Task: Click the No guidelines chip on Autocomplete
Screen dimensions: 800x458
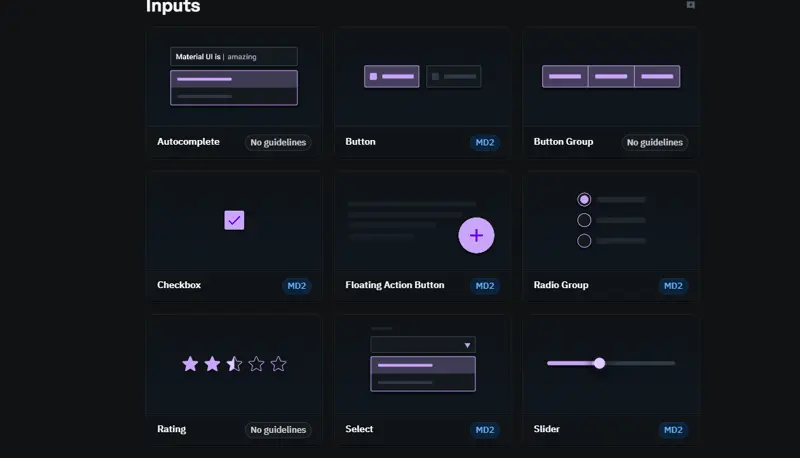Action: [278, 142]
